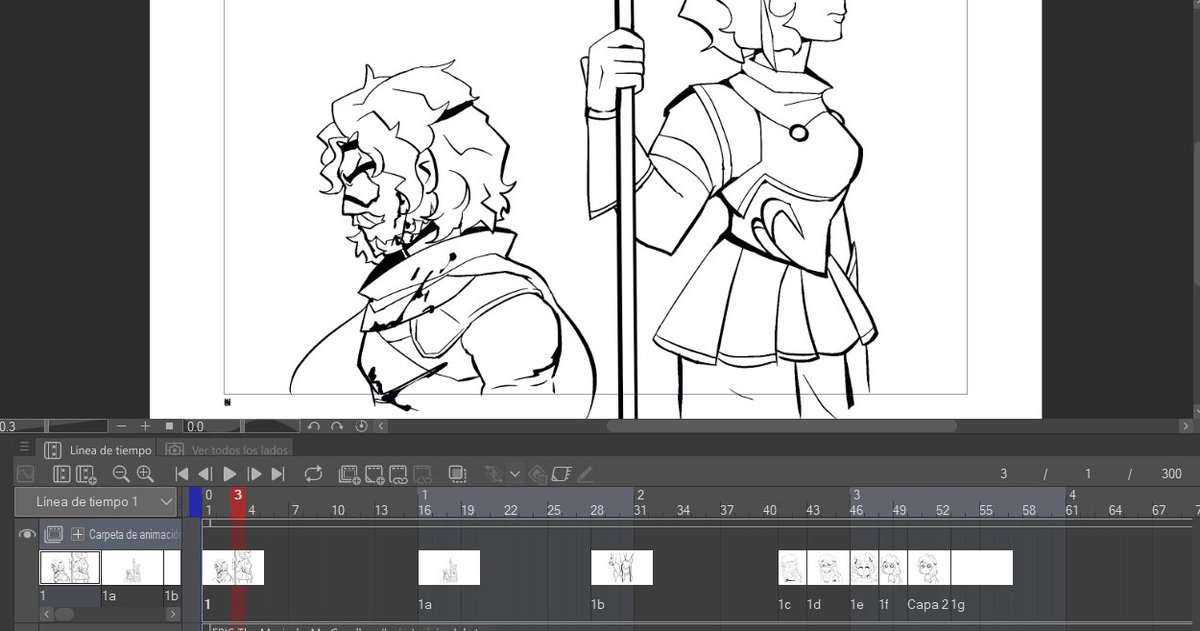Click the current frame number field showing 3
The image size is (1200, 631).
(x=1003, y=474)
